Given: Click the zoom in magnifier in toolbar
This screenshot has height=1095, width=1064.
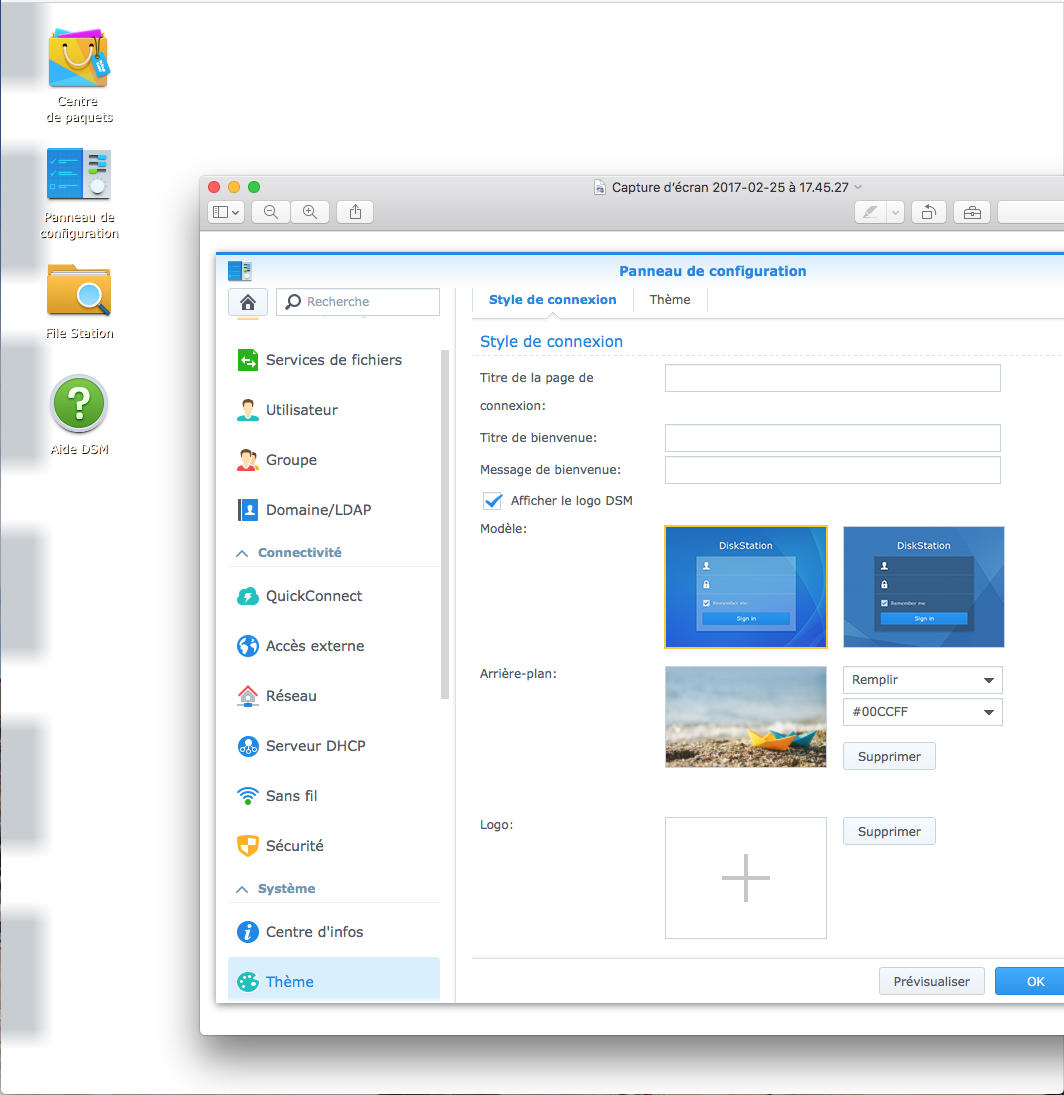Looking at the screenshot, I should pos(310,212).
